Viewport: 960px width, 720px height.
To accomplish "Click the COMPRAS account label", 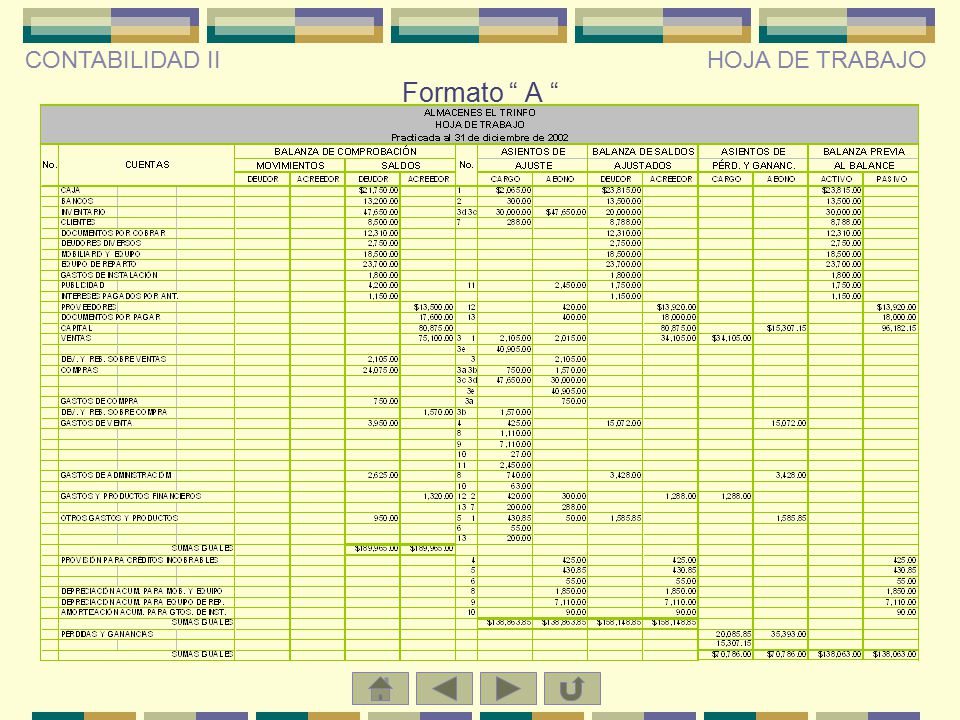I will pyautogui.click(x=80, y=370).
